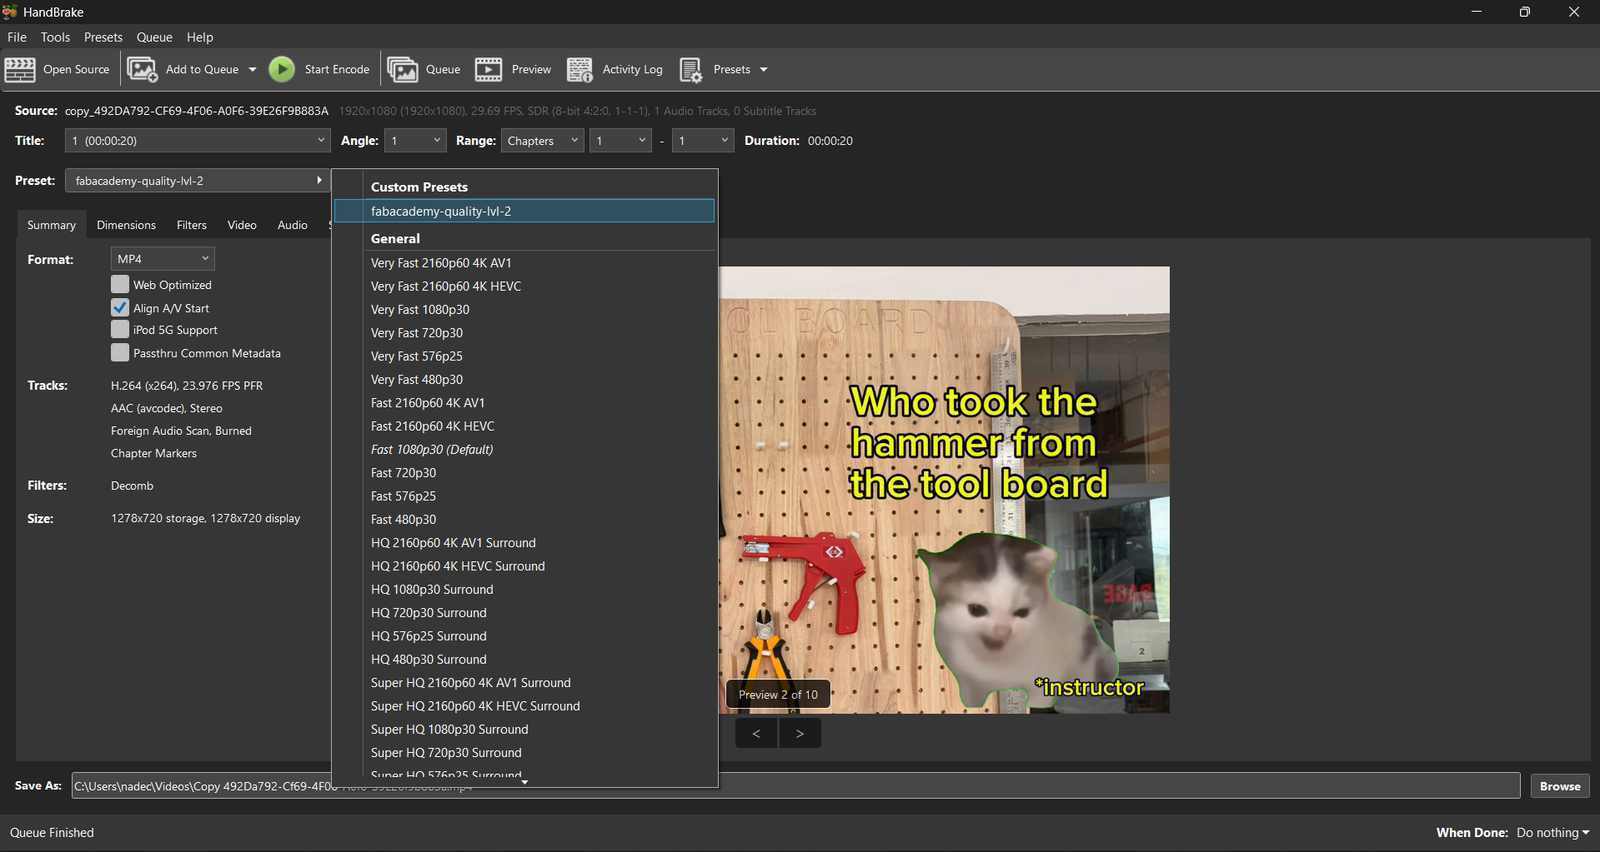
Task: Select Fast 1080p30 (Default) preset
Action: coord(524,450)
